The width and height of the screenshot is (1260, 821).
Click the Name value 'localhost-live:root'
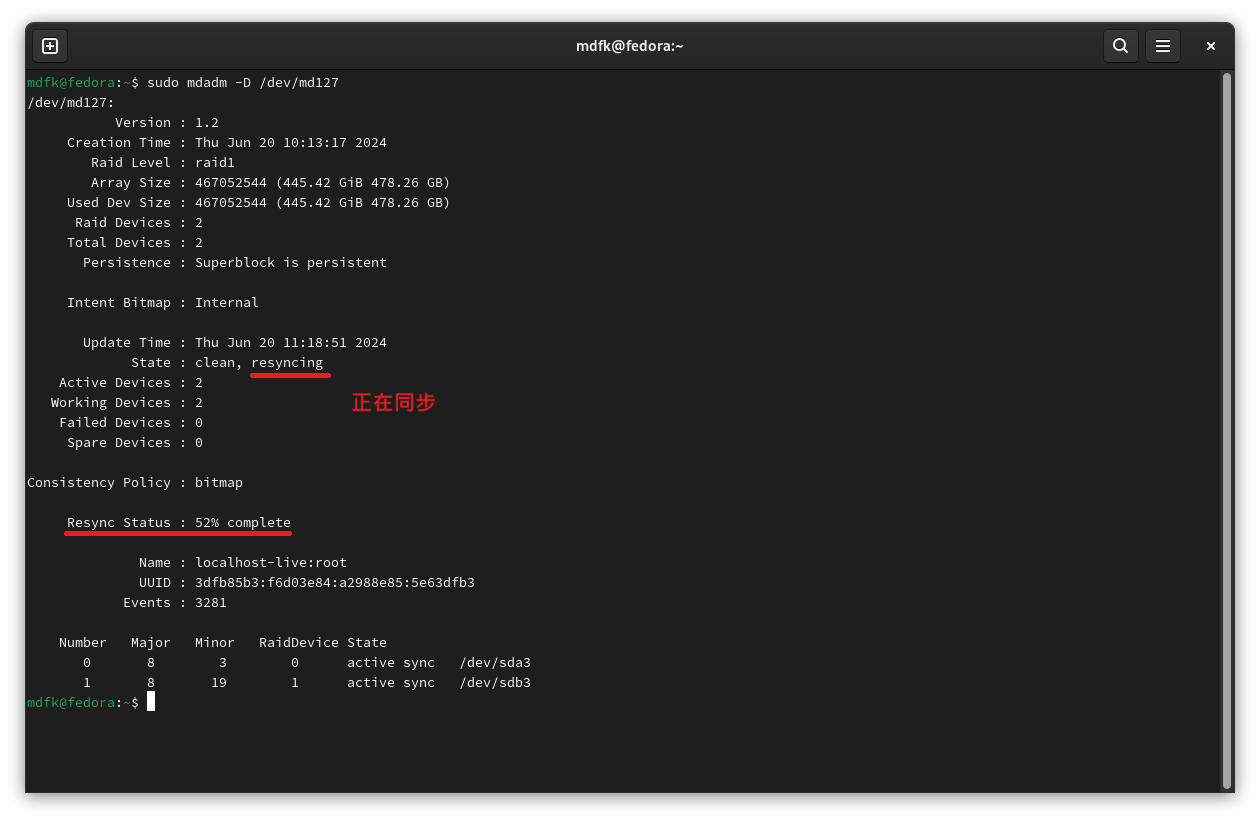271,562
